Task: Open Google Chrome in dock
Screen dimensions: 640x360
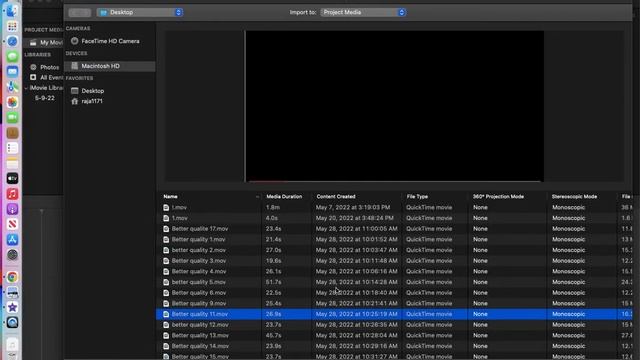Action: 12,277
